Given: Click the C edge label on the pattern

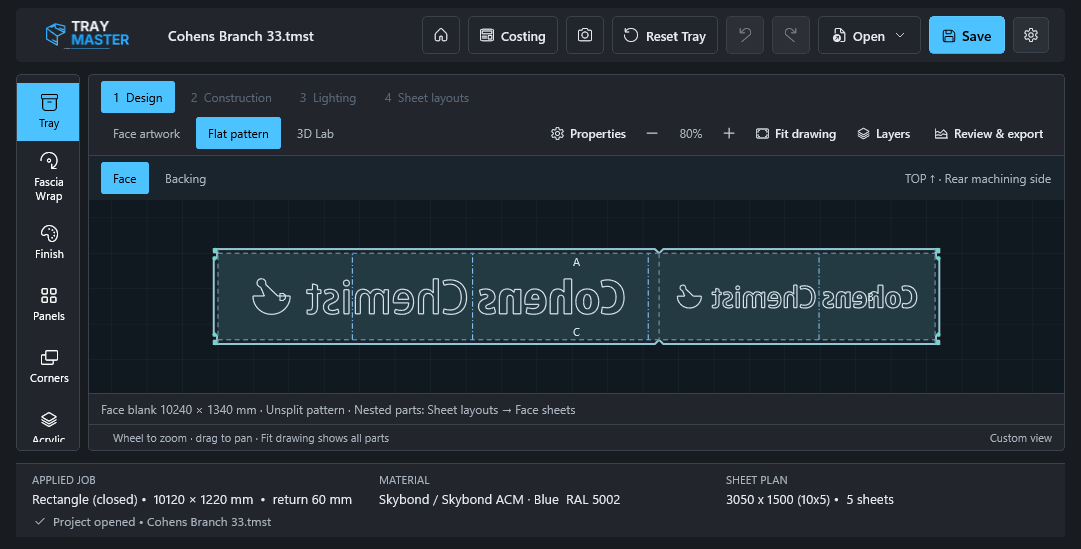Looking at the screenshot, I should (576, 332).
